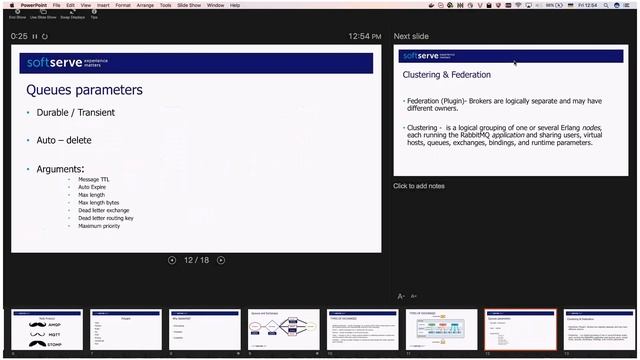The width and height of the screenshot is (640, 360).
Task: Reset the presentation timer
Action: tap(45, 36)
